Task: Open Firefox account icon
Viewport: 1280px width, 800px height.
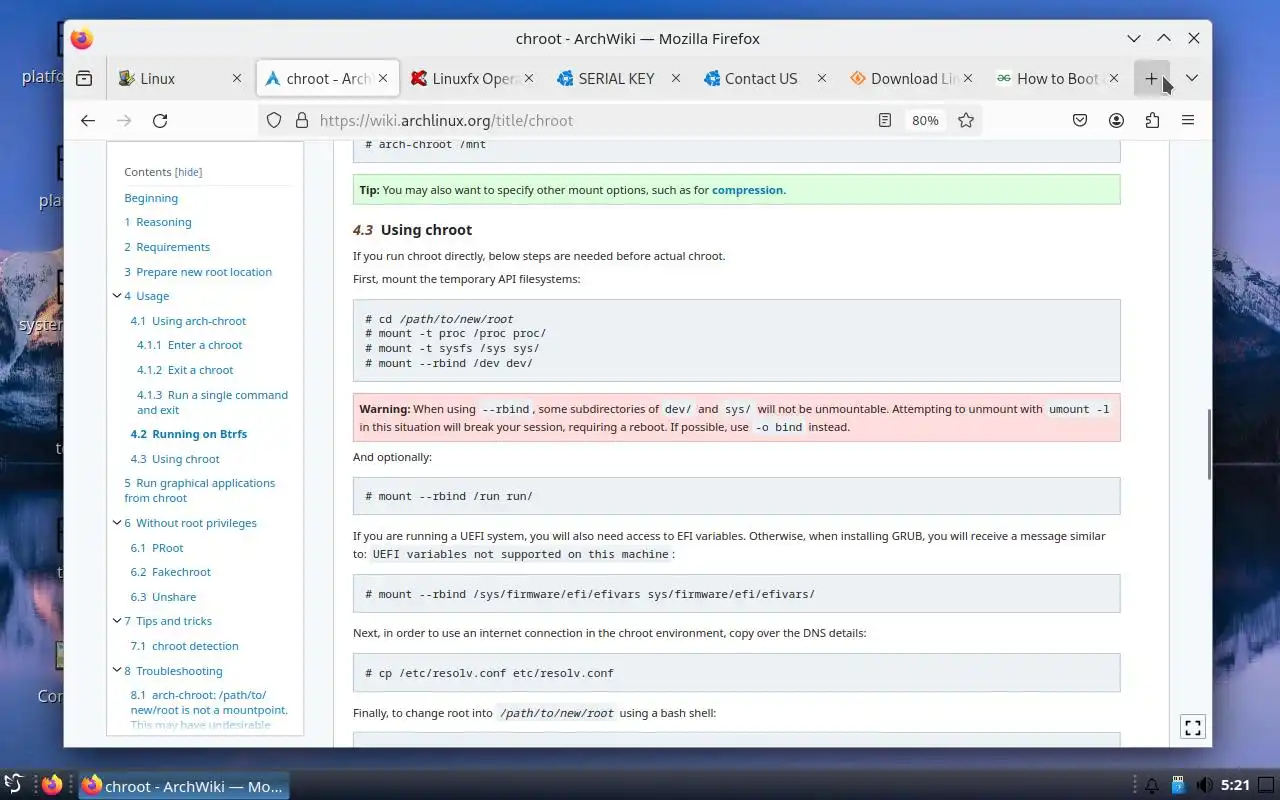Action: (1116, 120)
